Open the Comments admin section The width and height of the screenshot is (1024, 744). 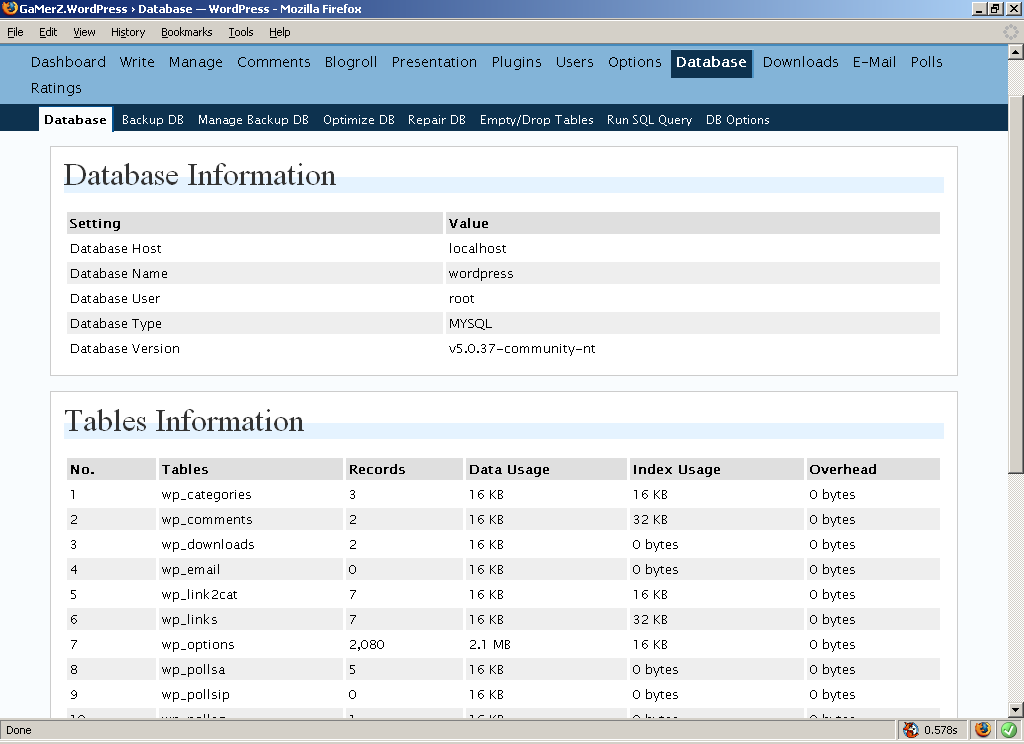point(274,62)
